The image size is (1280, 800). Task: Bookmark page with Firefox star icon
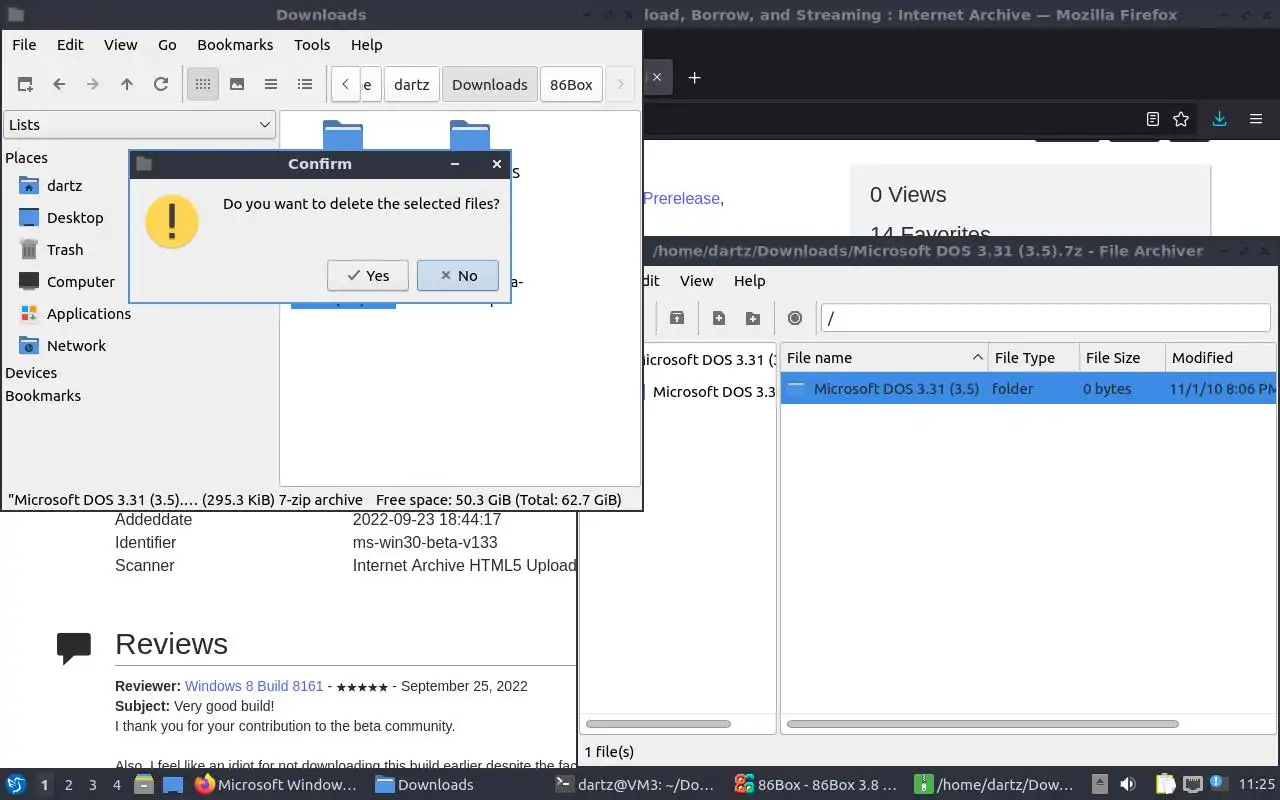point(1181,119)
